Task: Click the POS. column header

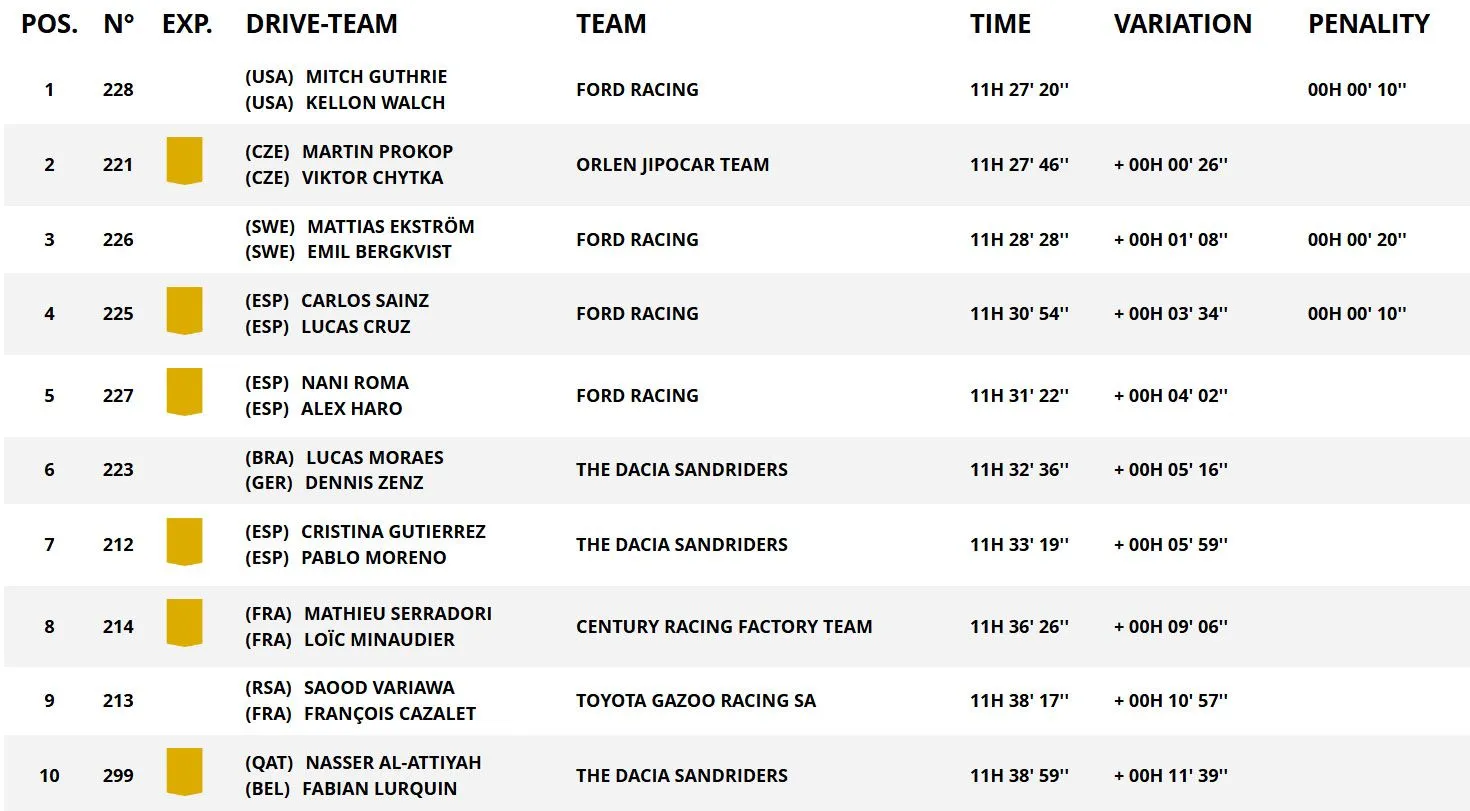Action: (x=50, y=24)
